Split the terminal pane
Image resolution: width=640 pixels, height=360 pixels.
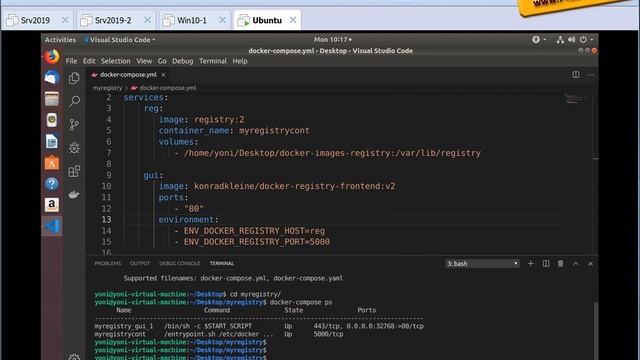pos(546,264)
